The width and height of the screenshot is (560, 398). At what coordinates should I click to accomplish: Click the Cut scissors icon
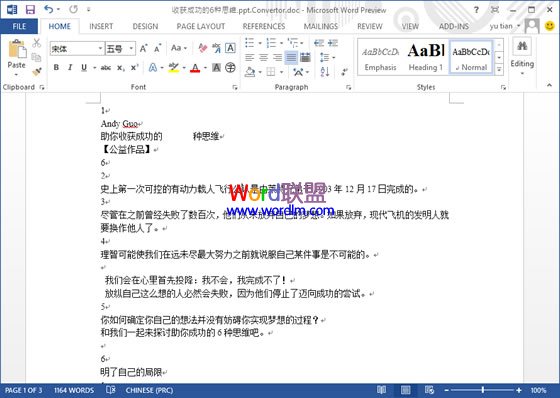pyautogui.click(x=36, y=43)
